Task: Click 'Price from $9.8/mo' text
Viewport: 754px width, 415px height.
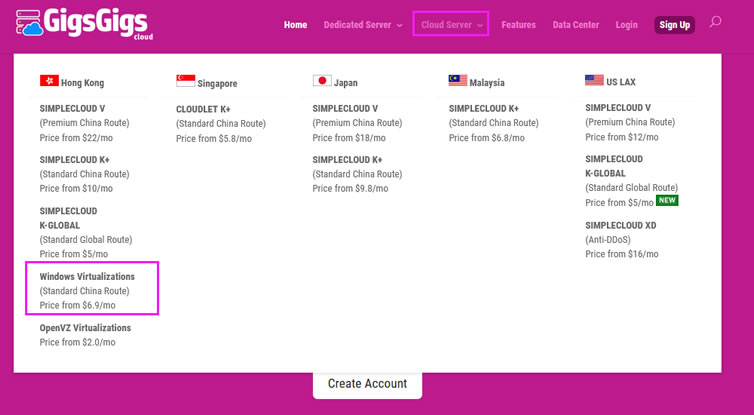Action: point(350,189)
